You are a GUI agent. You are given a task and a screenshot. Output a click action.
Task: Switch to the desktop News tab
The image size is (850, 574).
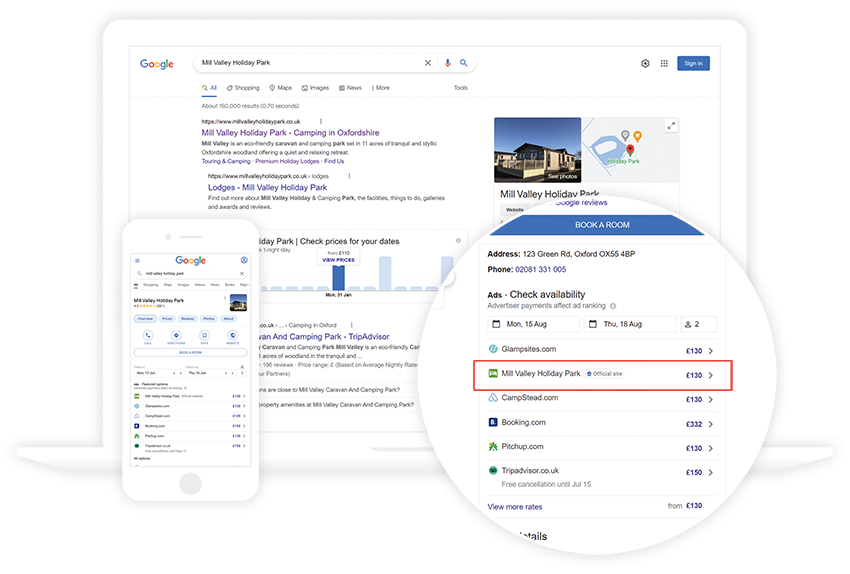tap(350, 88)
